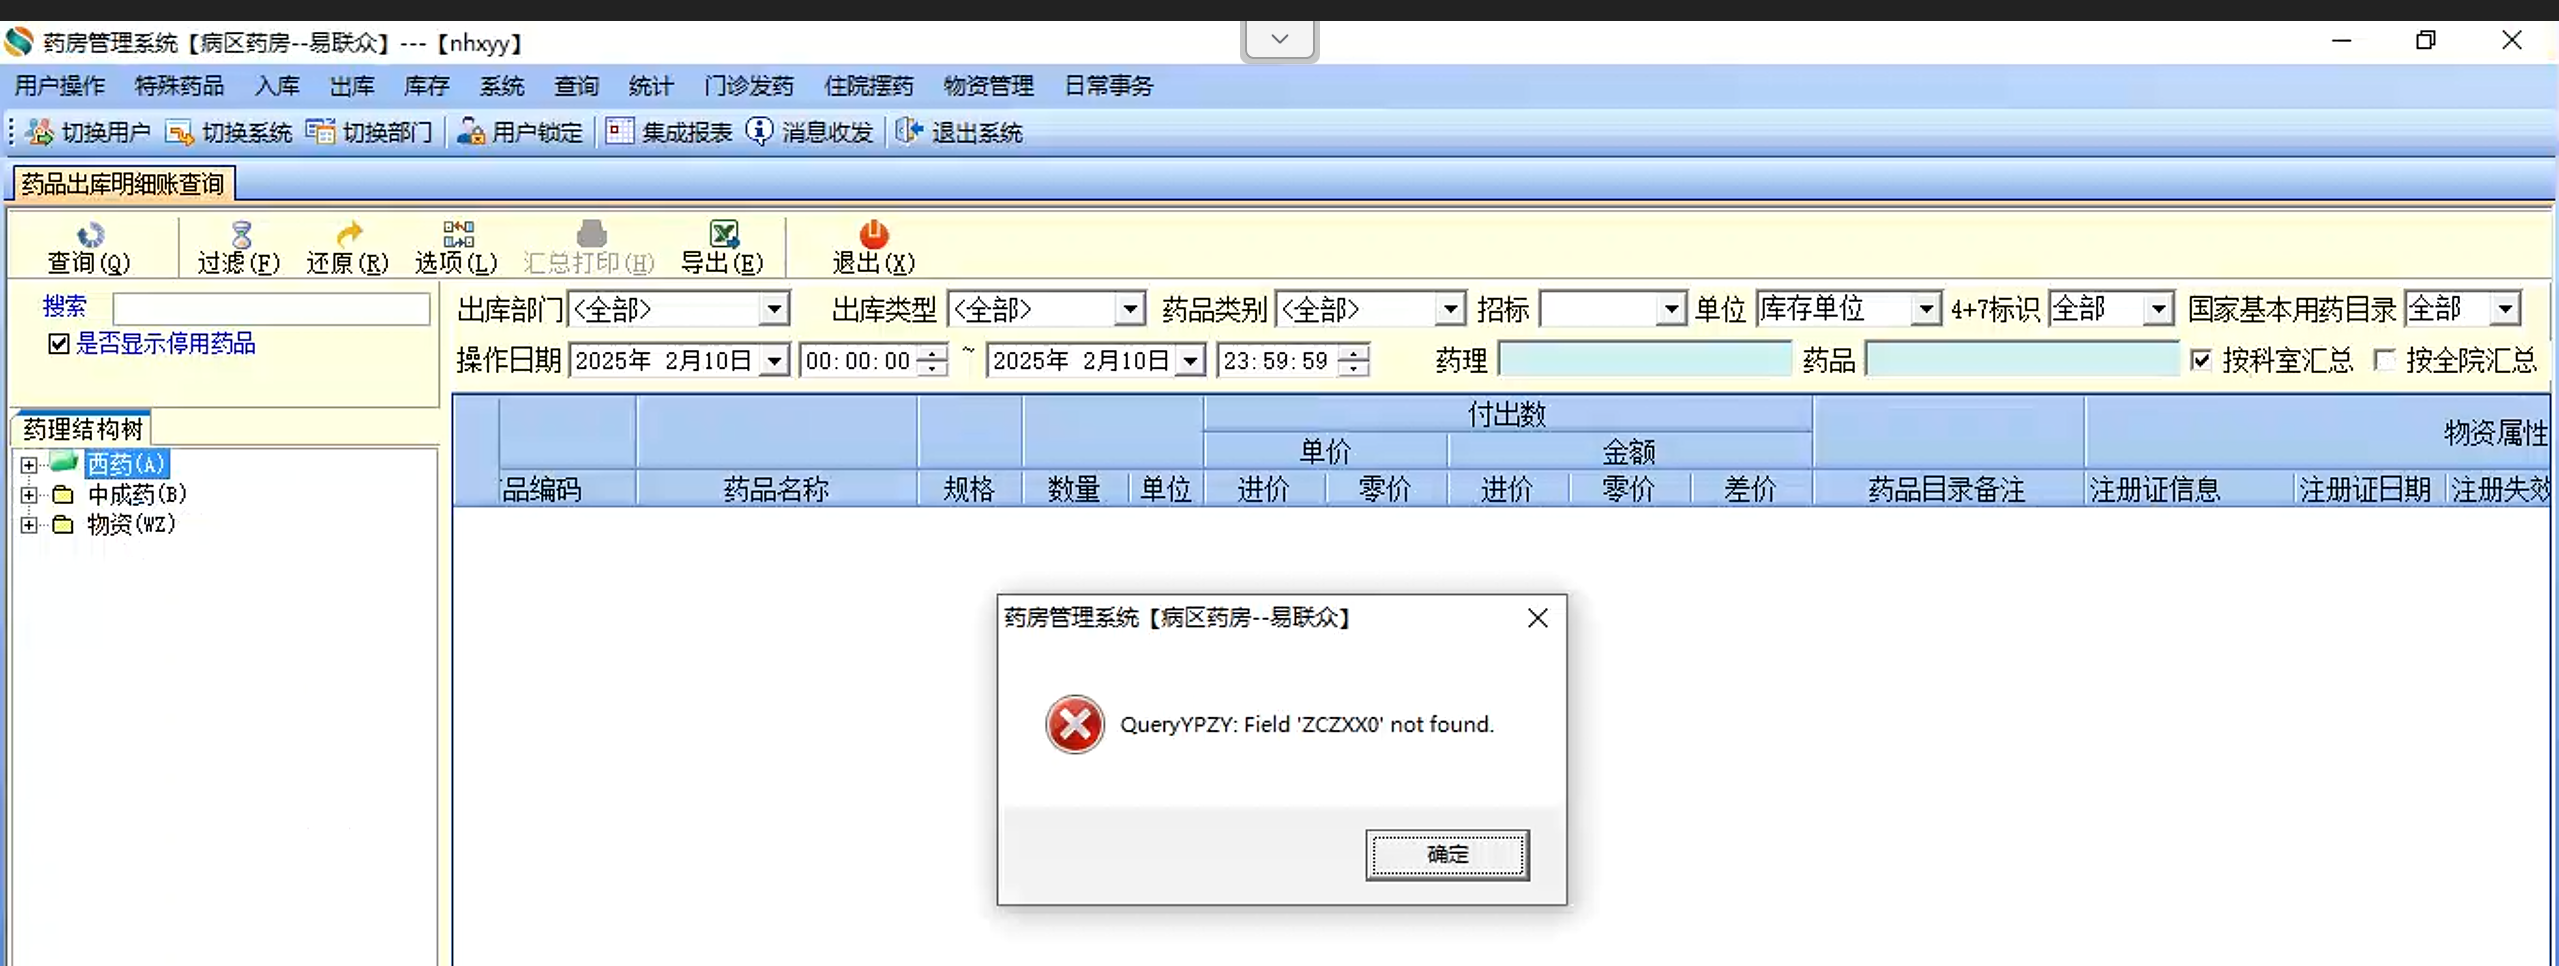Click the 过滤(F) filter icon
The image size is (2559, 966).
[x=241, y=235]
